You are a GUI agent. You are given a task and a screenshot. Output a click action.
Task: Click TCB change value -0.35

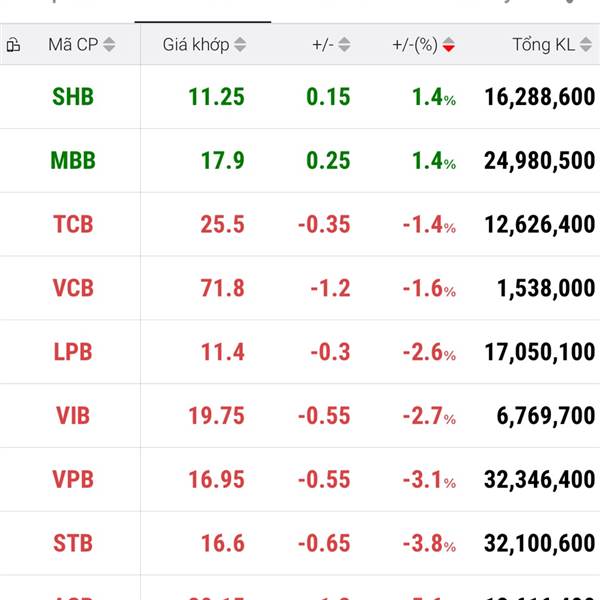point(324,224)
